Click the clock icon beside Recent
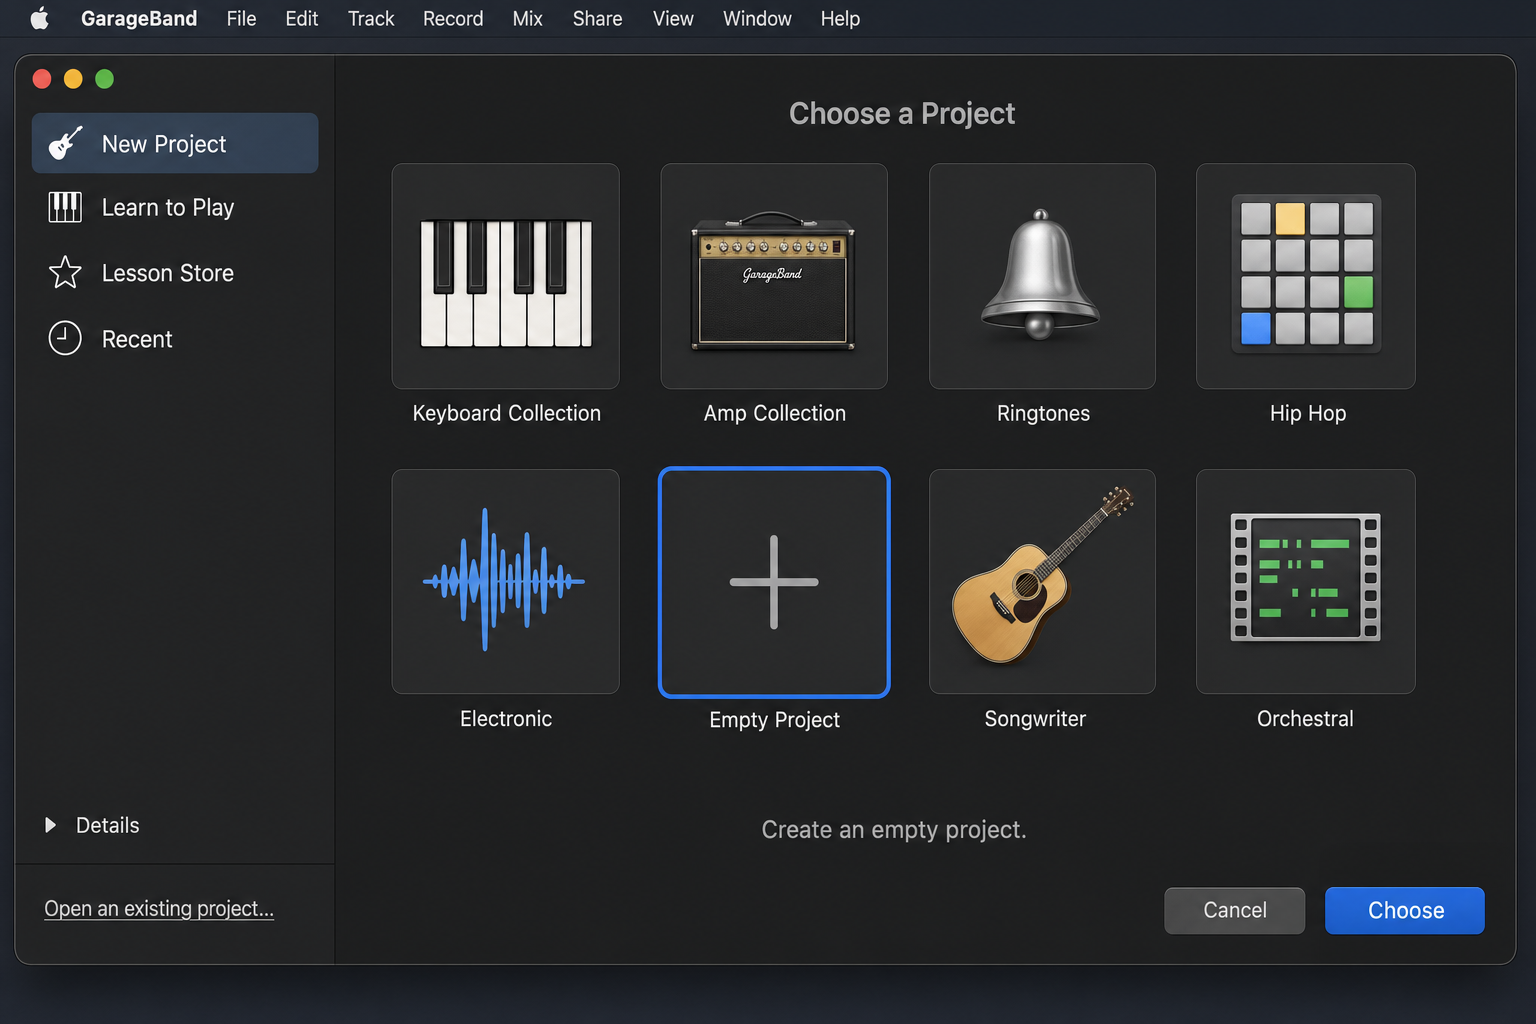This screenshot has height=1024, width=1536. (x=65, y=338)
